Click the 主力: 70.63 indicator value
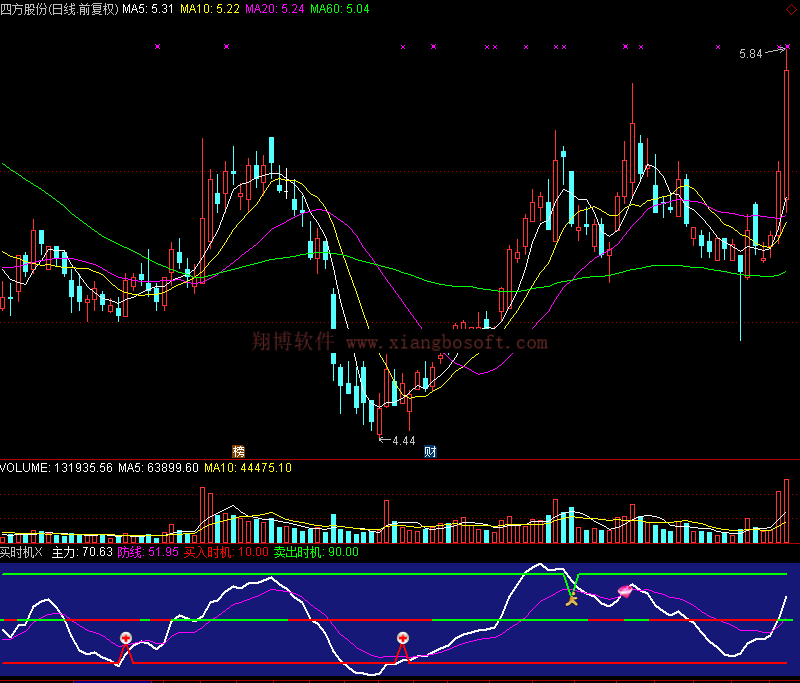The width and height of the screenshot is (800, 683). point(82,551)
